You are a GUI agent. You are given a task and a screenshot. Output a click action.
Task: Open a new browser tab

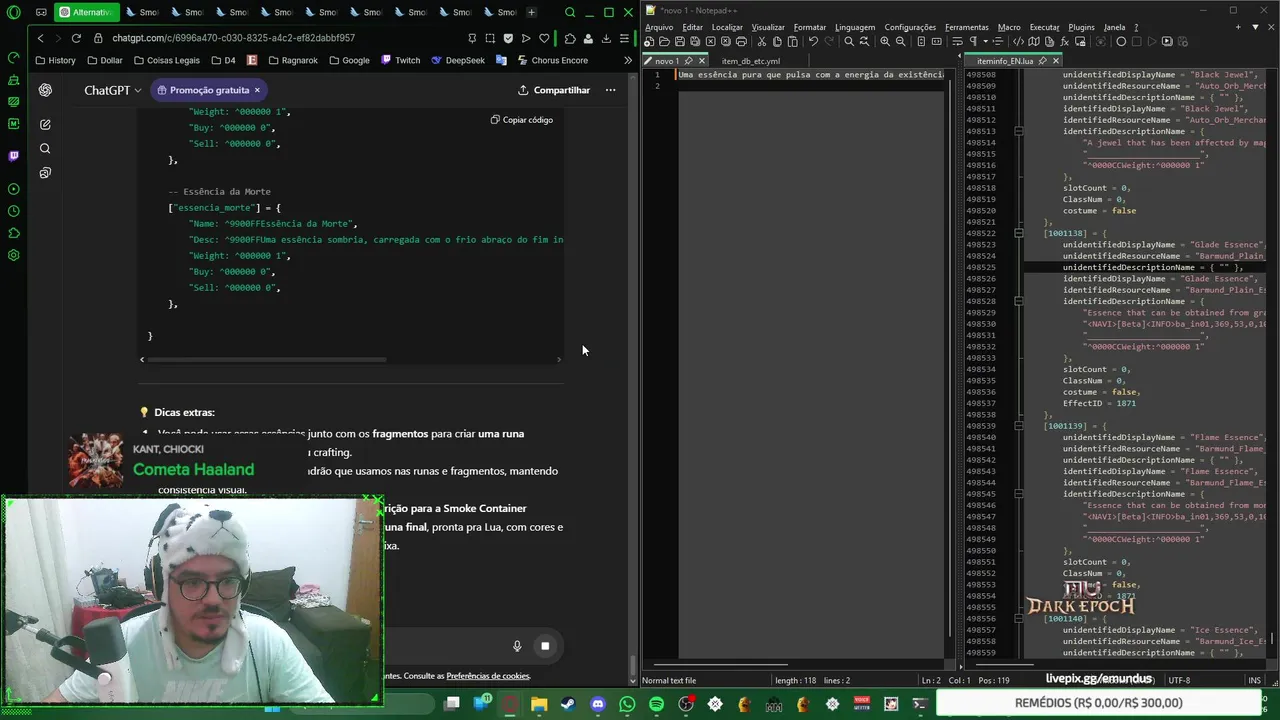point(531,12)
